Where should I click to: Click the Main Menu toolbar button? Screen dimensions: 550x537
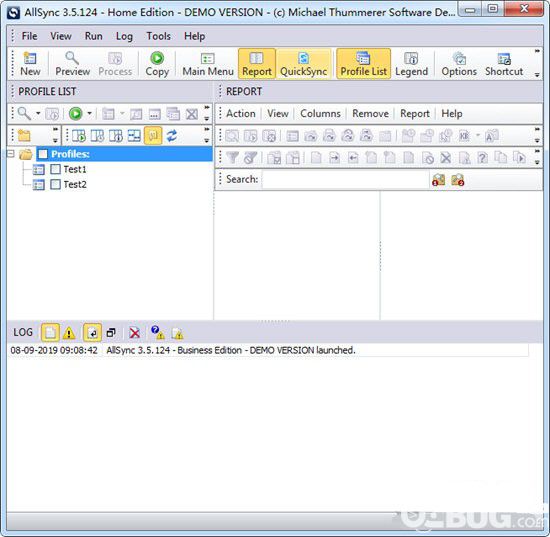pos(208,64)
